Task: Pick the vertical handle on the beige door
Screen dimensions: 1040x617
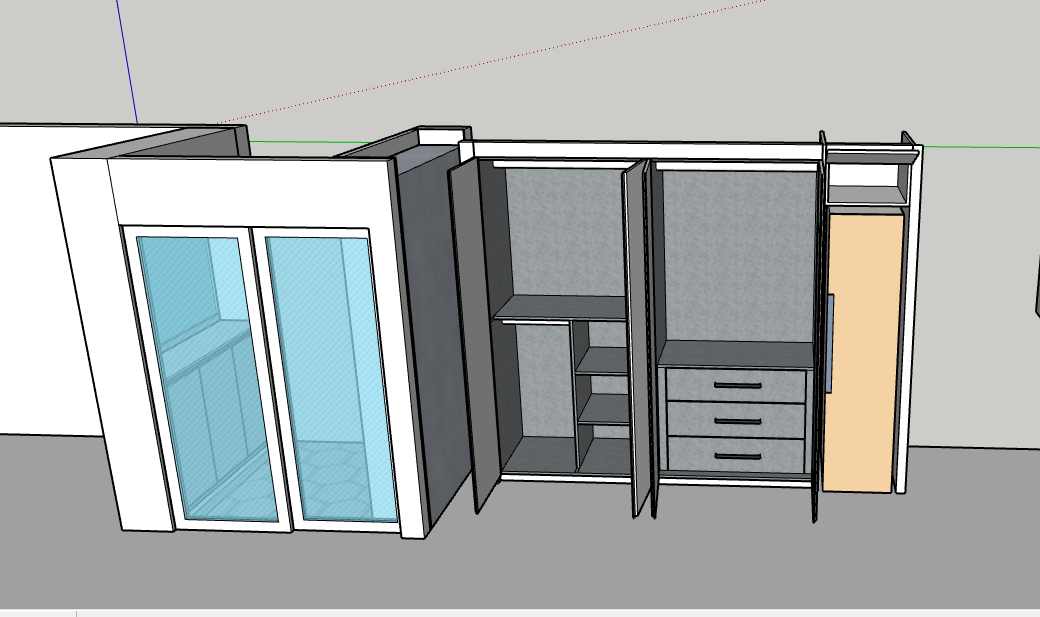Action: 829,344
